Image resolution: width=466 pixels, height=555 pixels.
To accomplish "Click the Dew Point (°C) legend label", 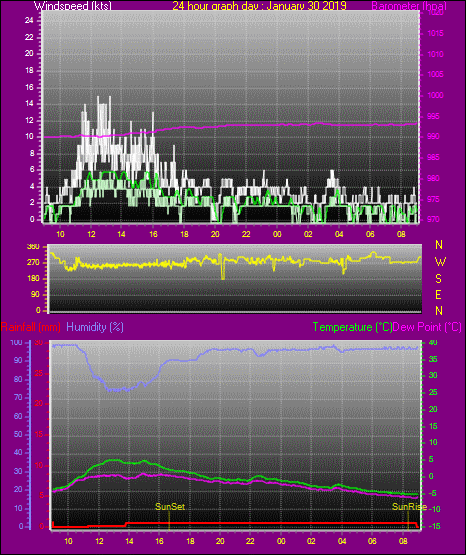I will [427, 327].
